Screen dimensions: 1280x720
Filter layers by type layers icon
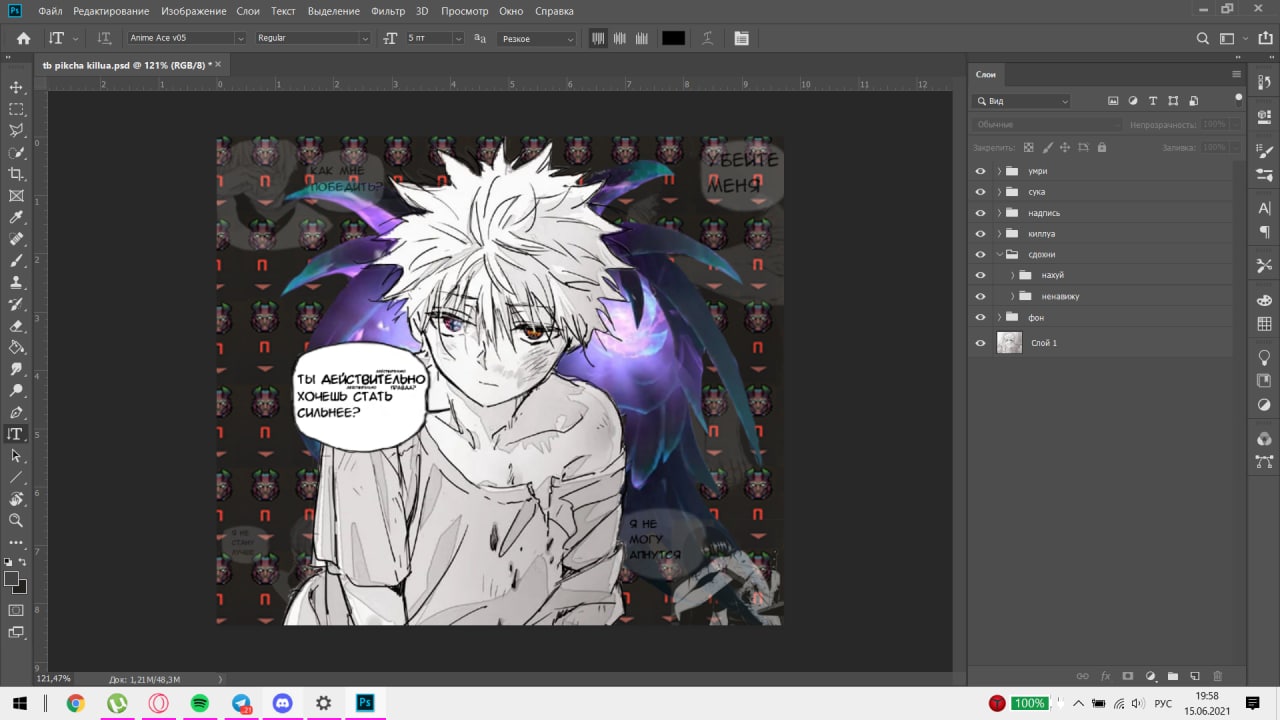coord(1153,101)
